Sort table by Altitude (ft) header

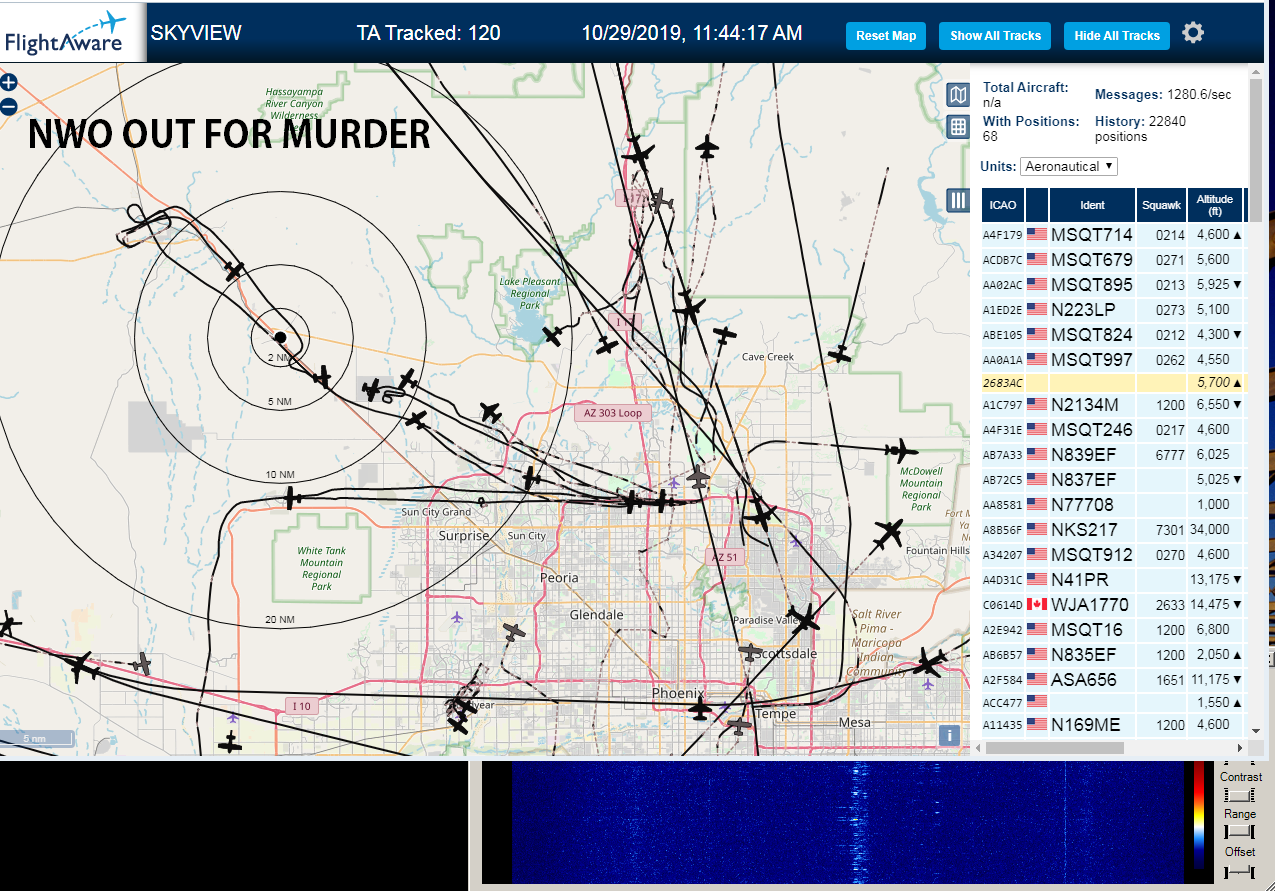1215,205
